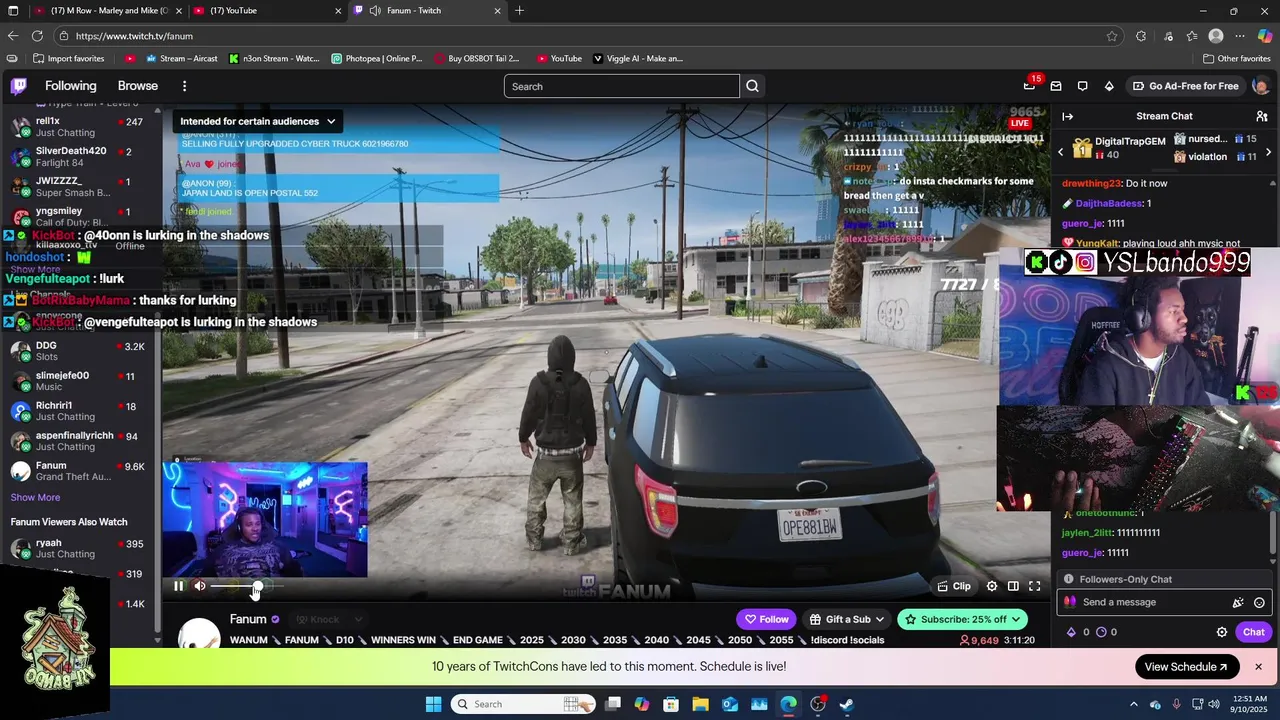Create a clip with the Clip button
Image resolution: width=1280 pixels, height=720 pixels.
pos(953,586)
